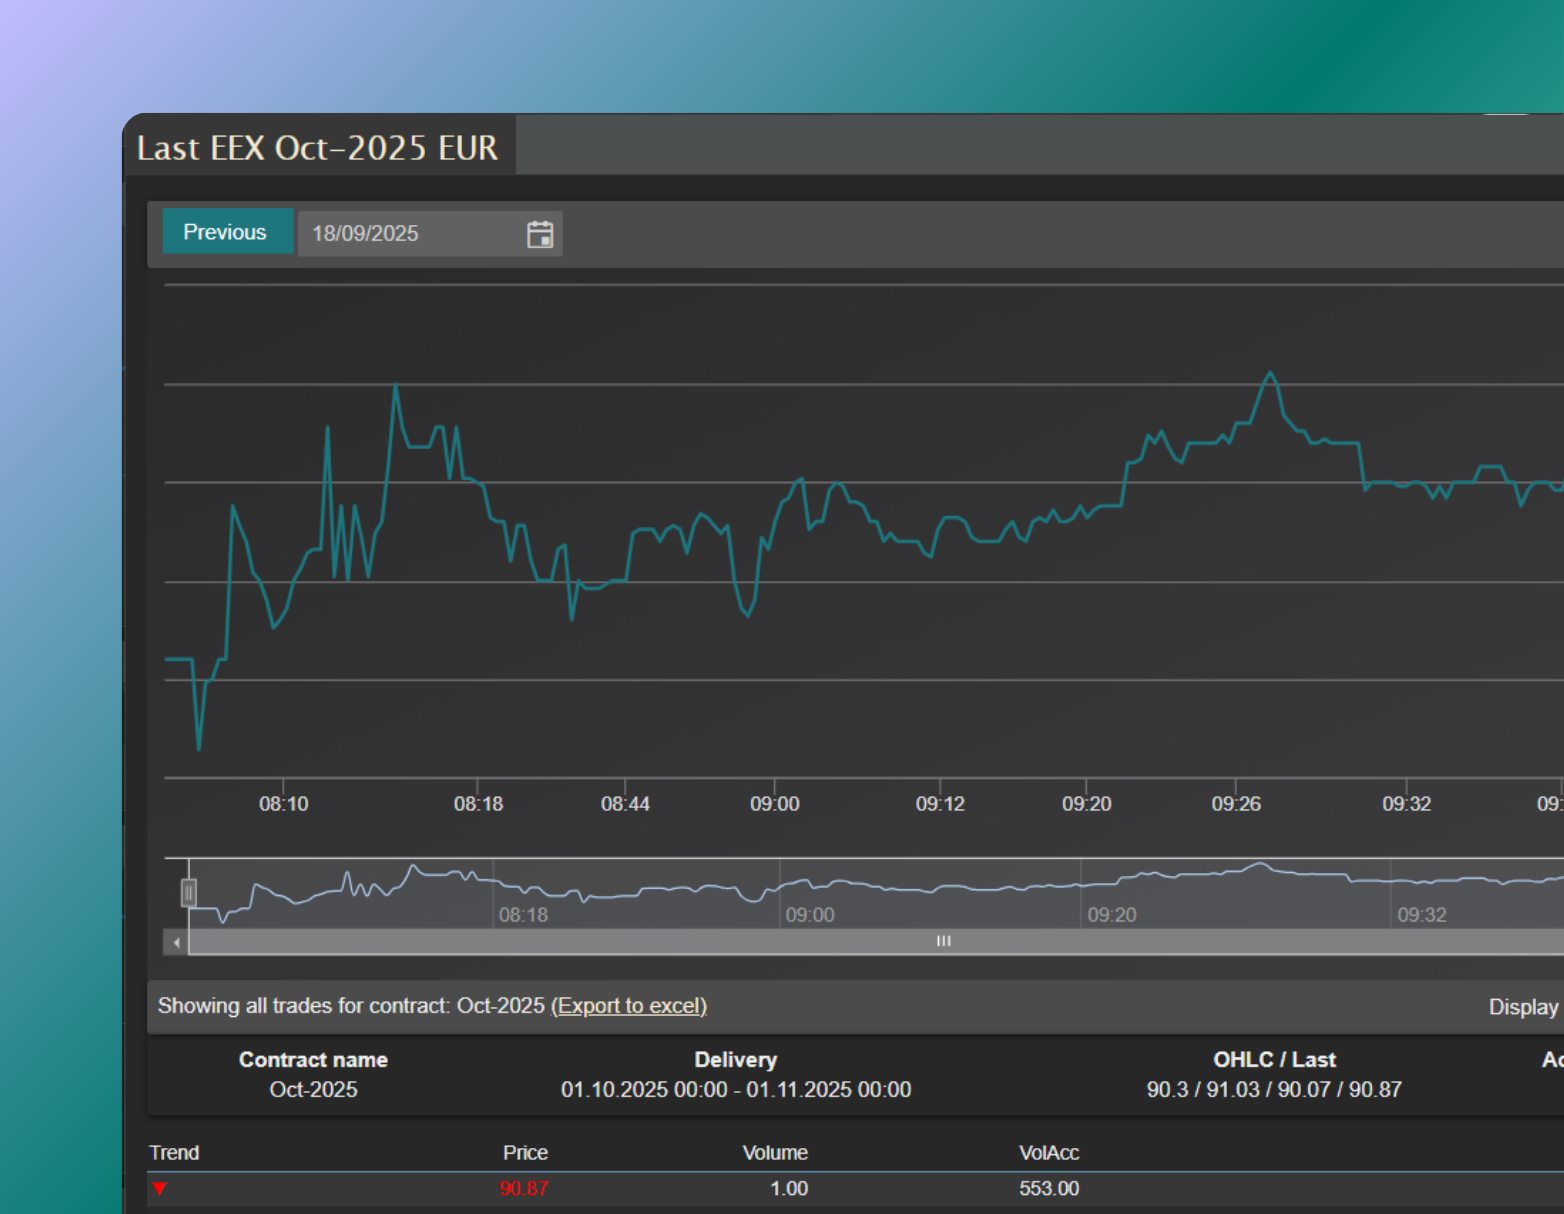1564x1214 pixels.
Task: Click the Trend column header
Action: [174, 1153]
